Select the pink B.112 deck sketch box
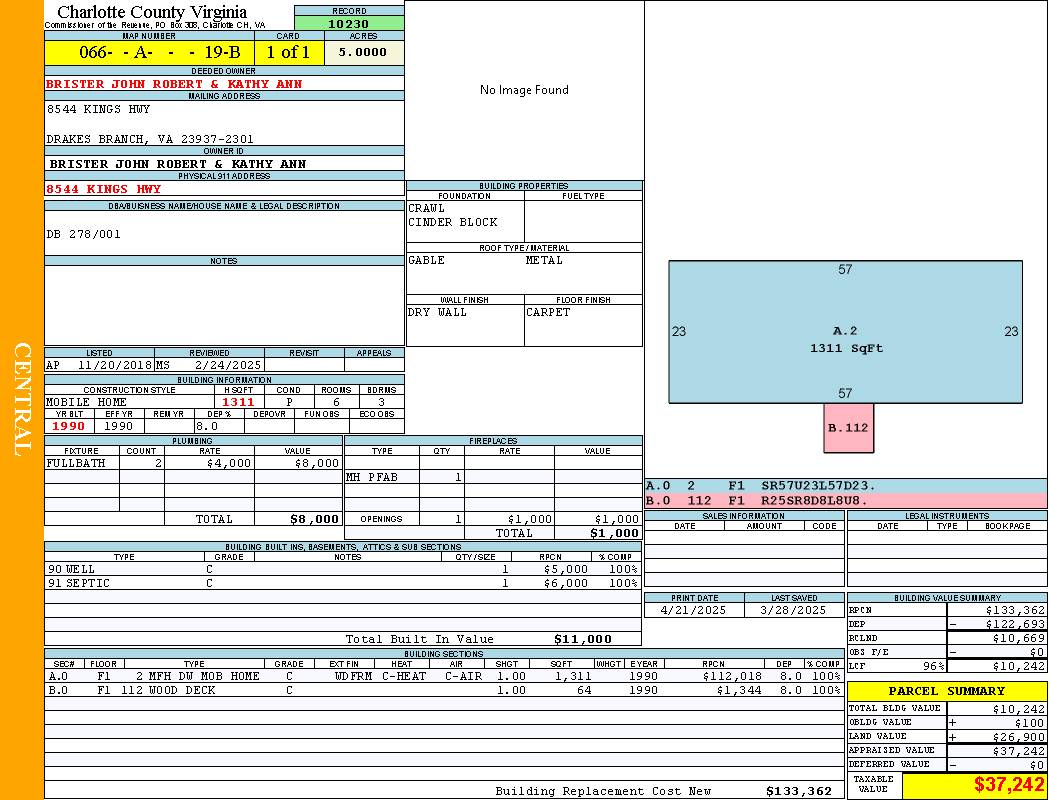Image resolution: width=1050 pixels, height=800 pixels. [848, 428]
